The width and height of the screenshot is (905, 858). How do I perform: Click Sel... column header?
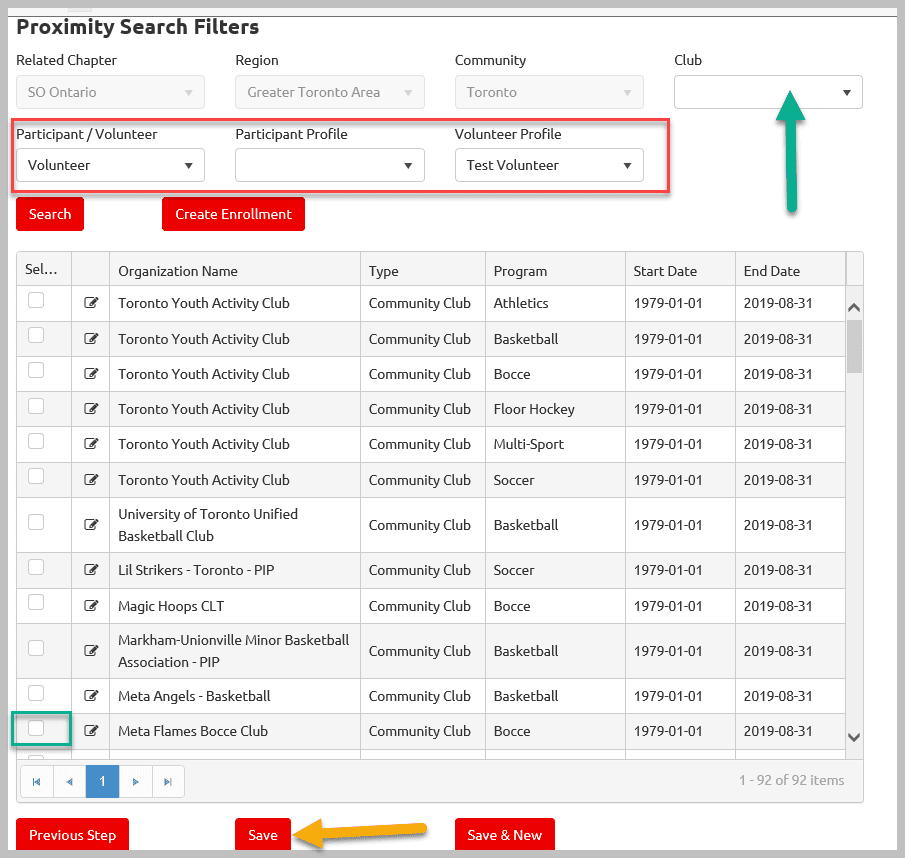44,269
